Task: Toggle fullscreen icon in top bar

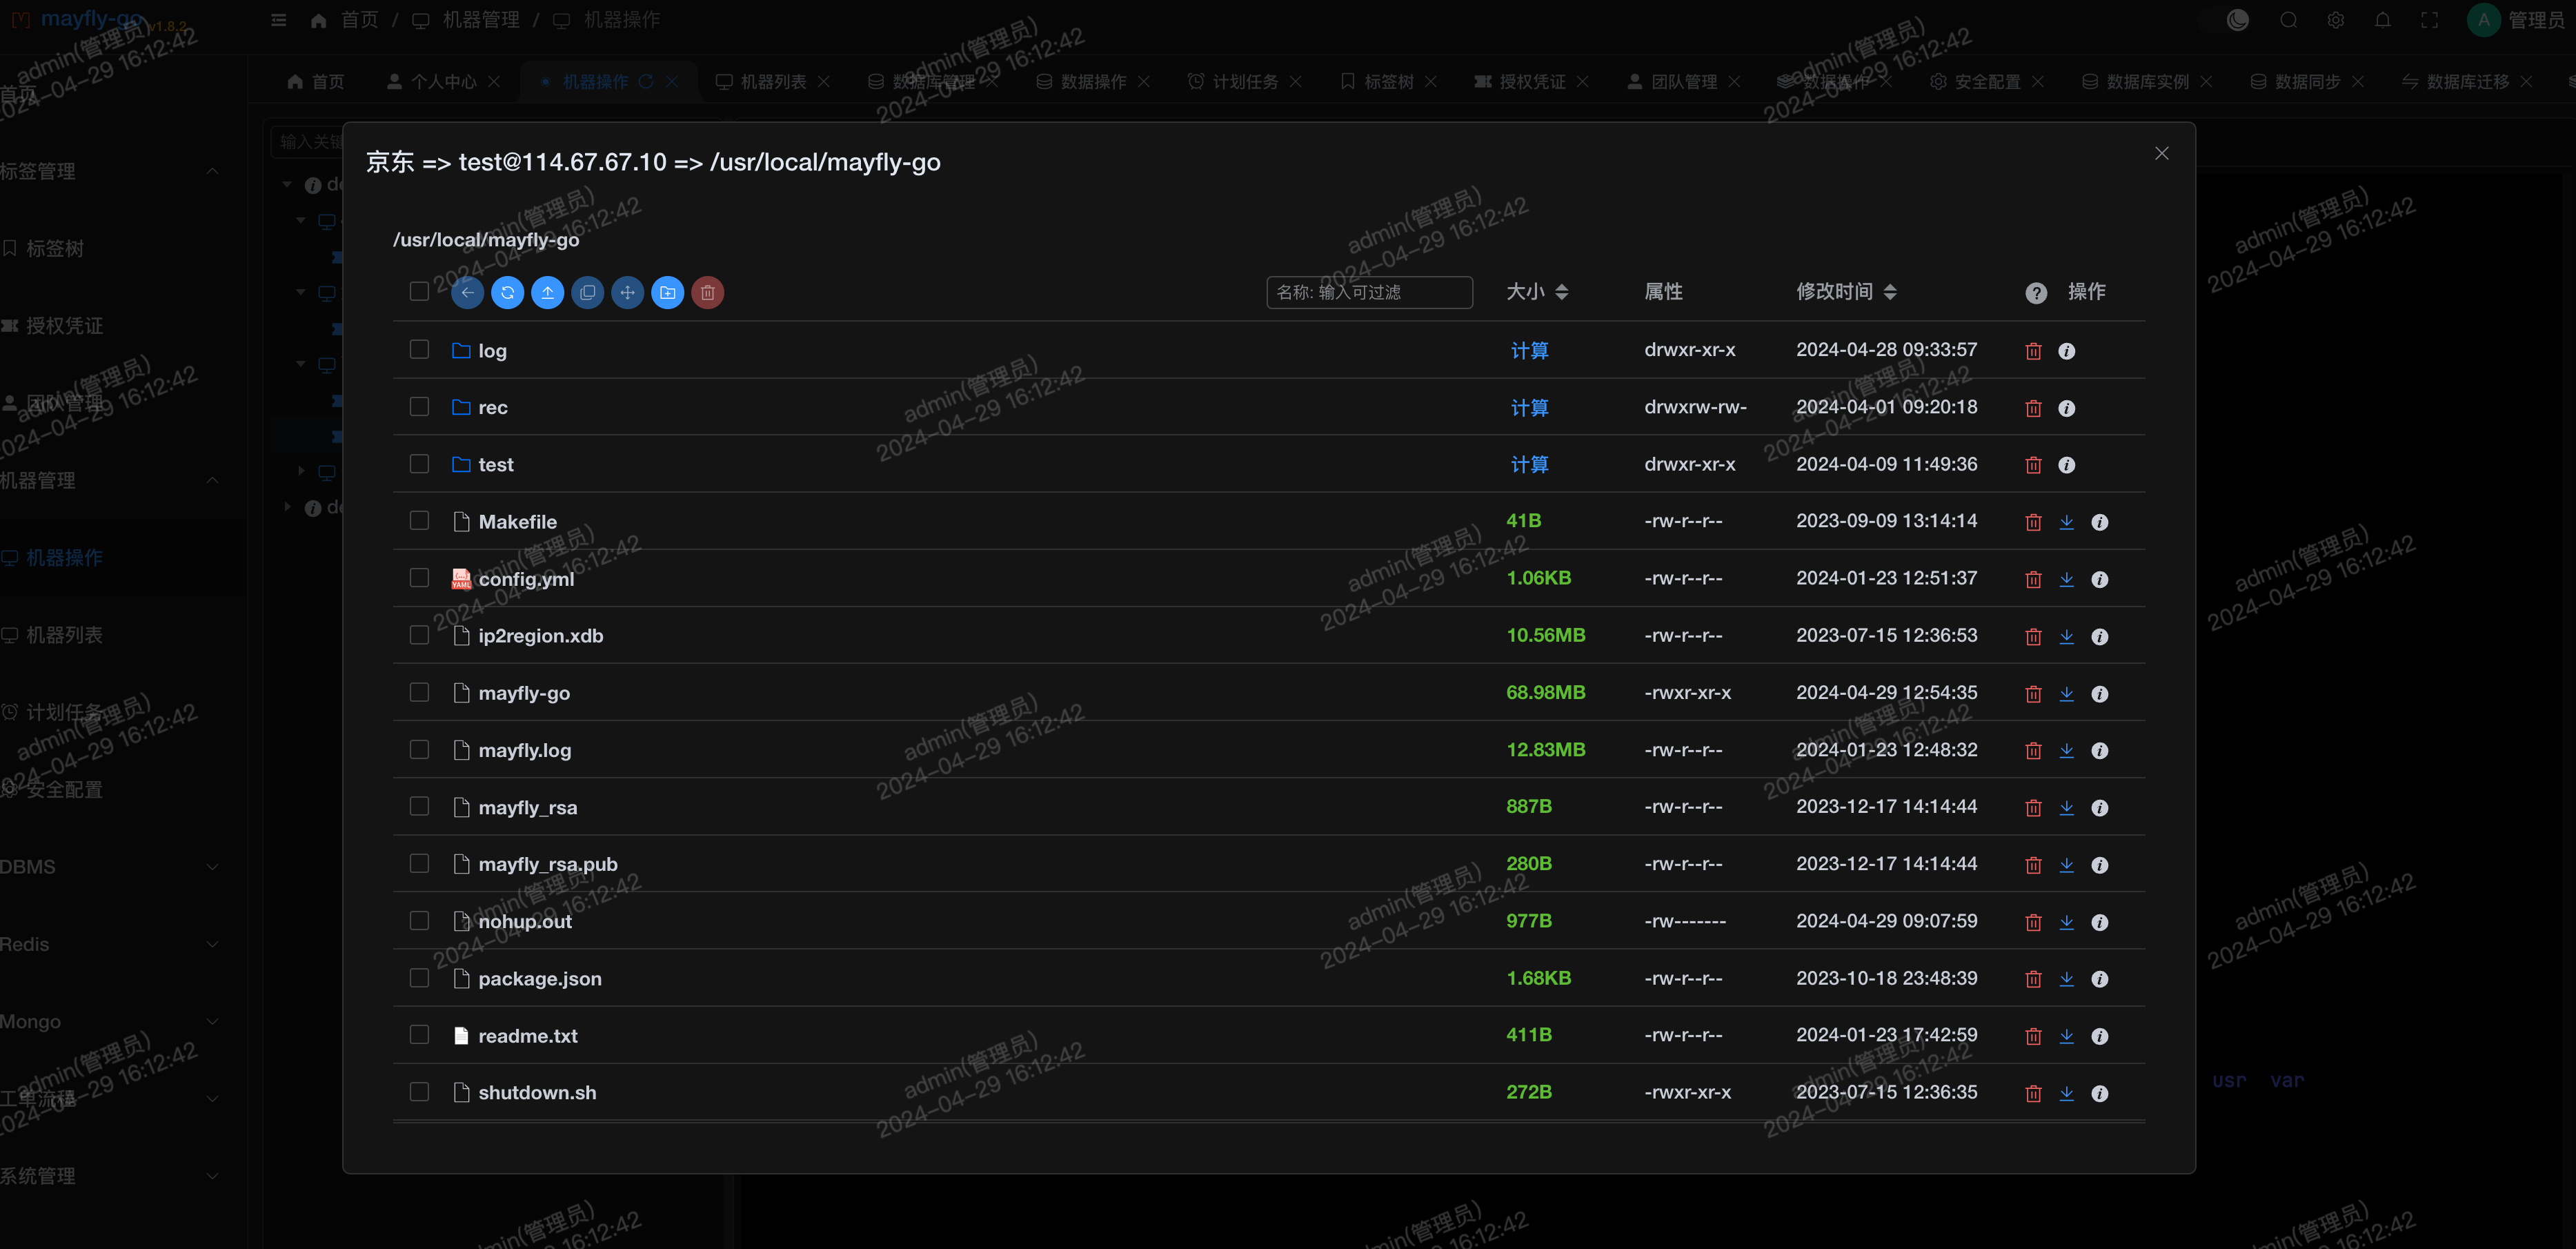Action: point(2430,20)
